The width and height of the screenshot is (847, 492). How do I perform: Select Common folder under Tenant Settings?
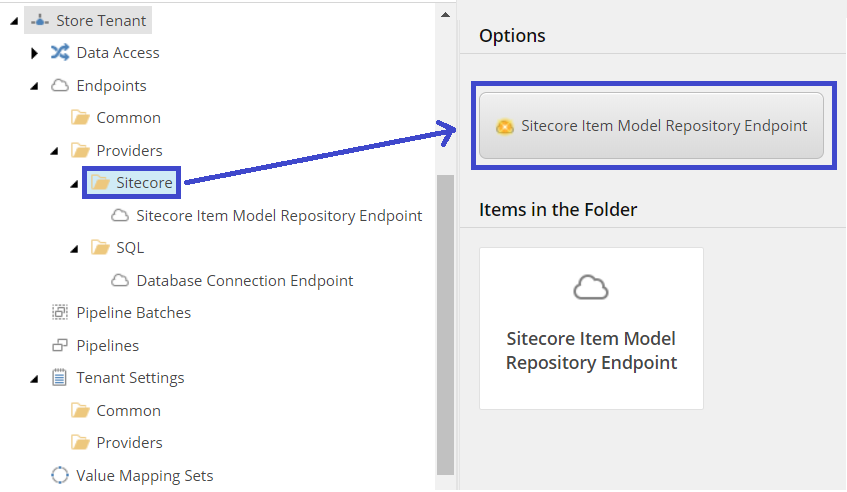[x=129, y=411]
